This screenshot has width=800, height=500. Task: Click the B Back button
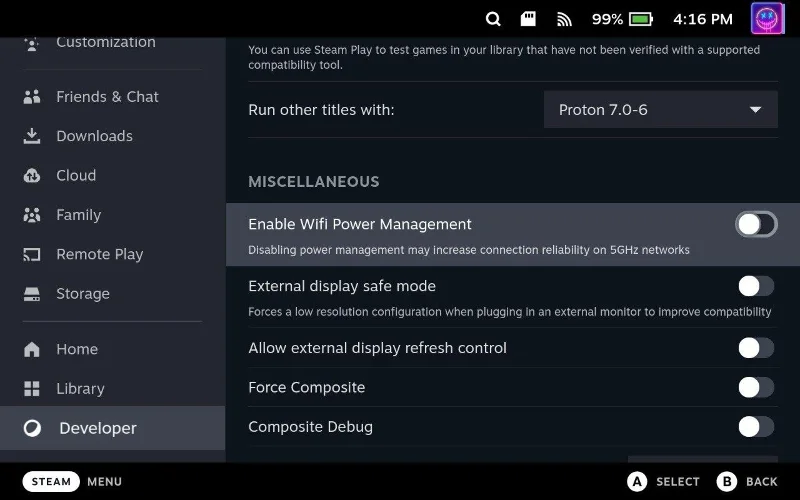click(747, 481)
